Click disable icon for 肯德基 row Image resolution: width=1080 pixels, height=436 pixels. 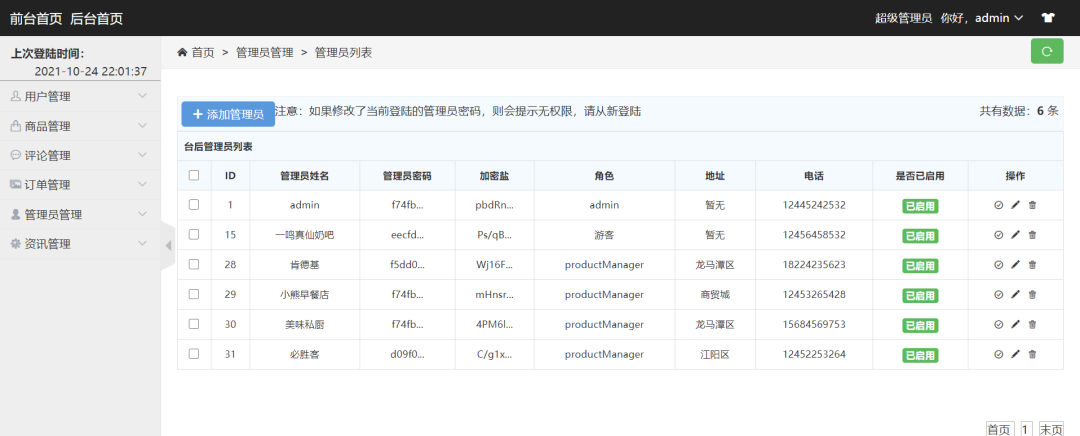tap(998, 264)
